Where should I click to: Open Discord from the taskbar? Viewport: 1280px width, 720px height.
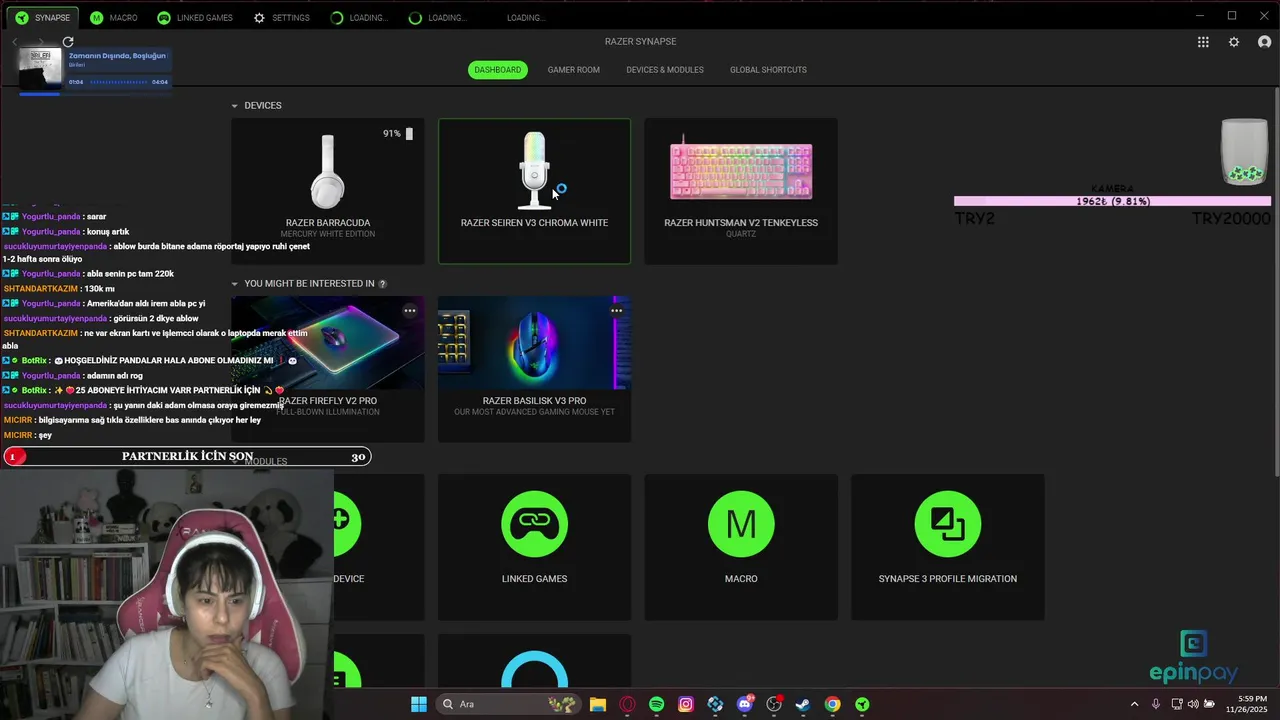[x=745, y=704]
